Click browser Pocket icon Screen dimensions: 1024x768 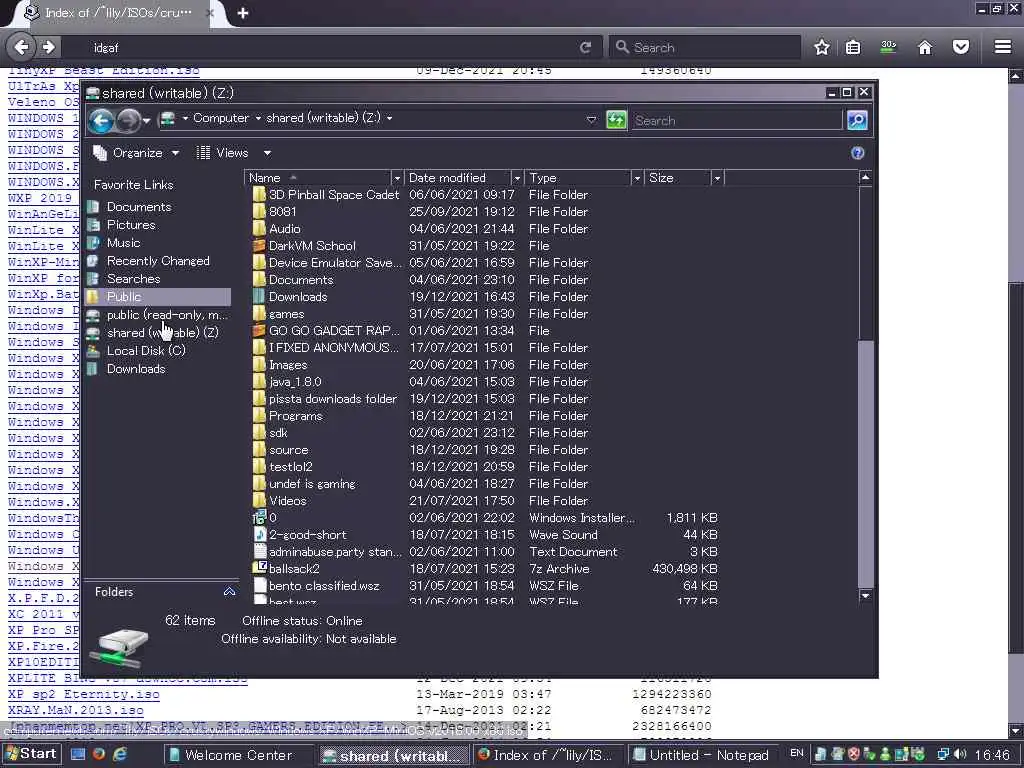[961, 48]
